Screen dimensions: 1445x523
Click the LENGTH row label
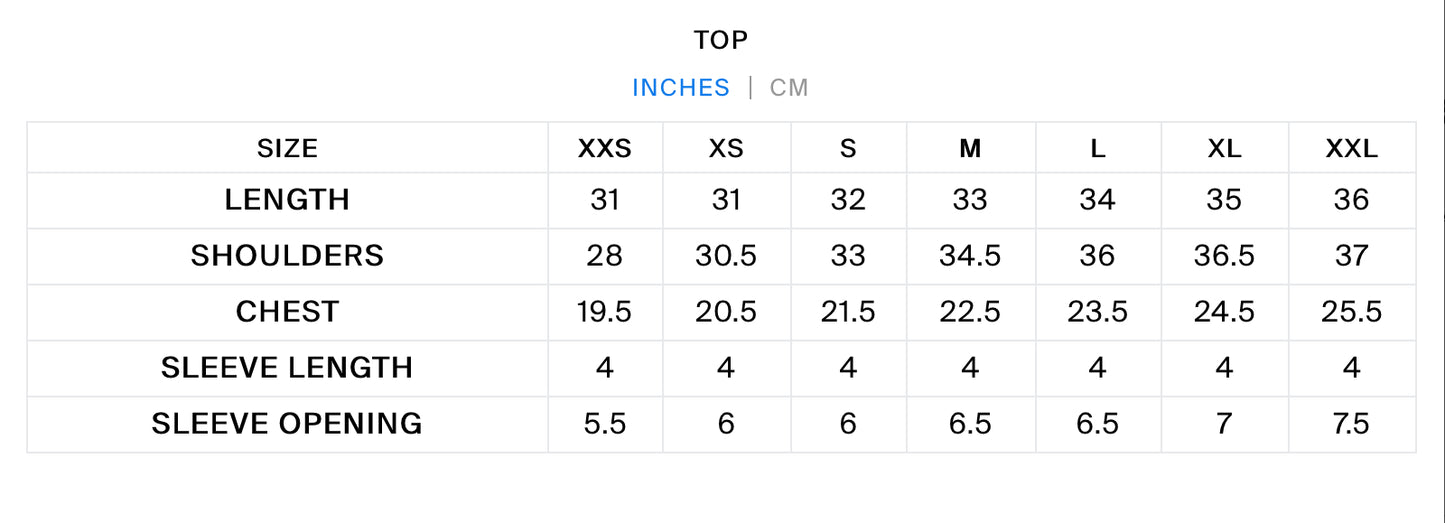click(x=287, y=200)
